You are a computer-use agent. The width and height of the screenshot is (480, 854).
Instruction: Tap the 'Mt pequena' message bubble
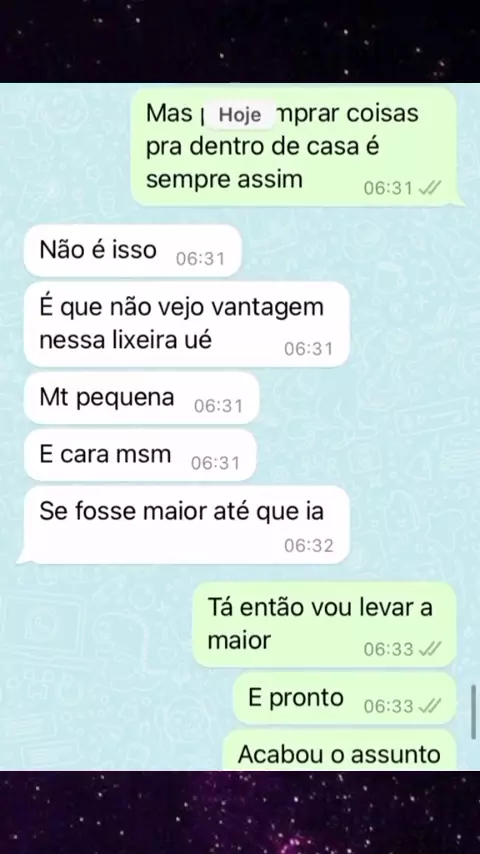tap(142, 398)
